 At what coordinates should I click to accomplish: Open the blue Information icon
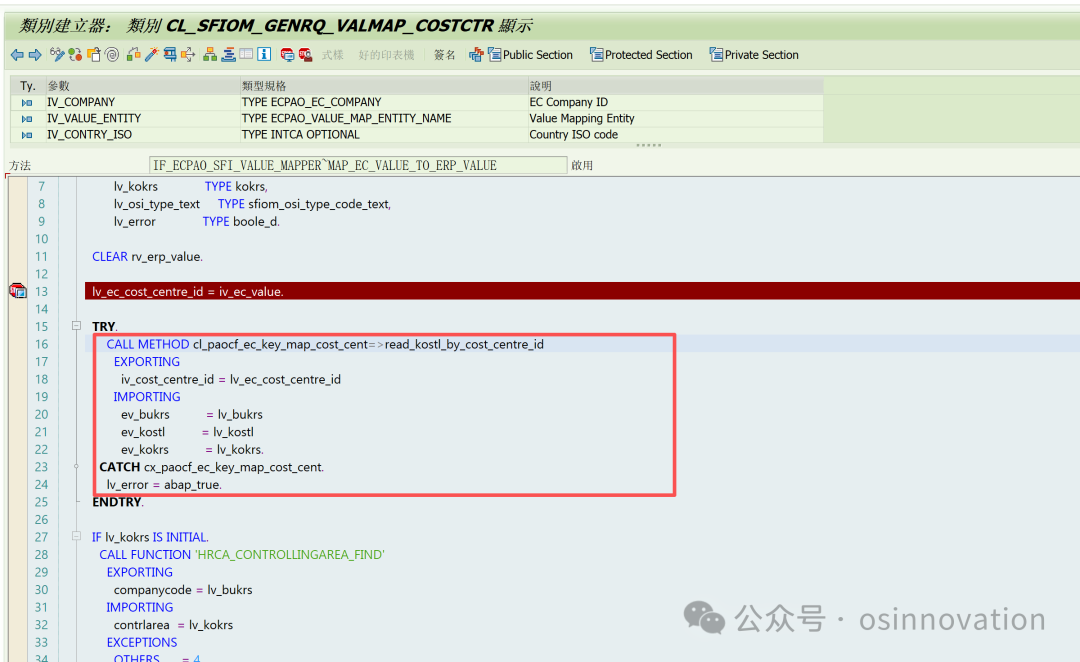point(264,54)
